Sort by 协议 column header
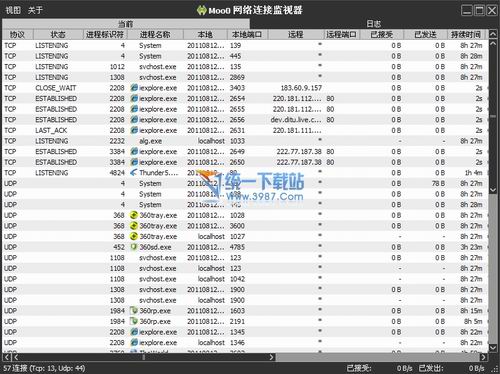The image size is (500, 374). point(17,34)
